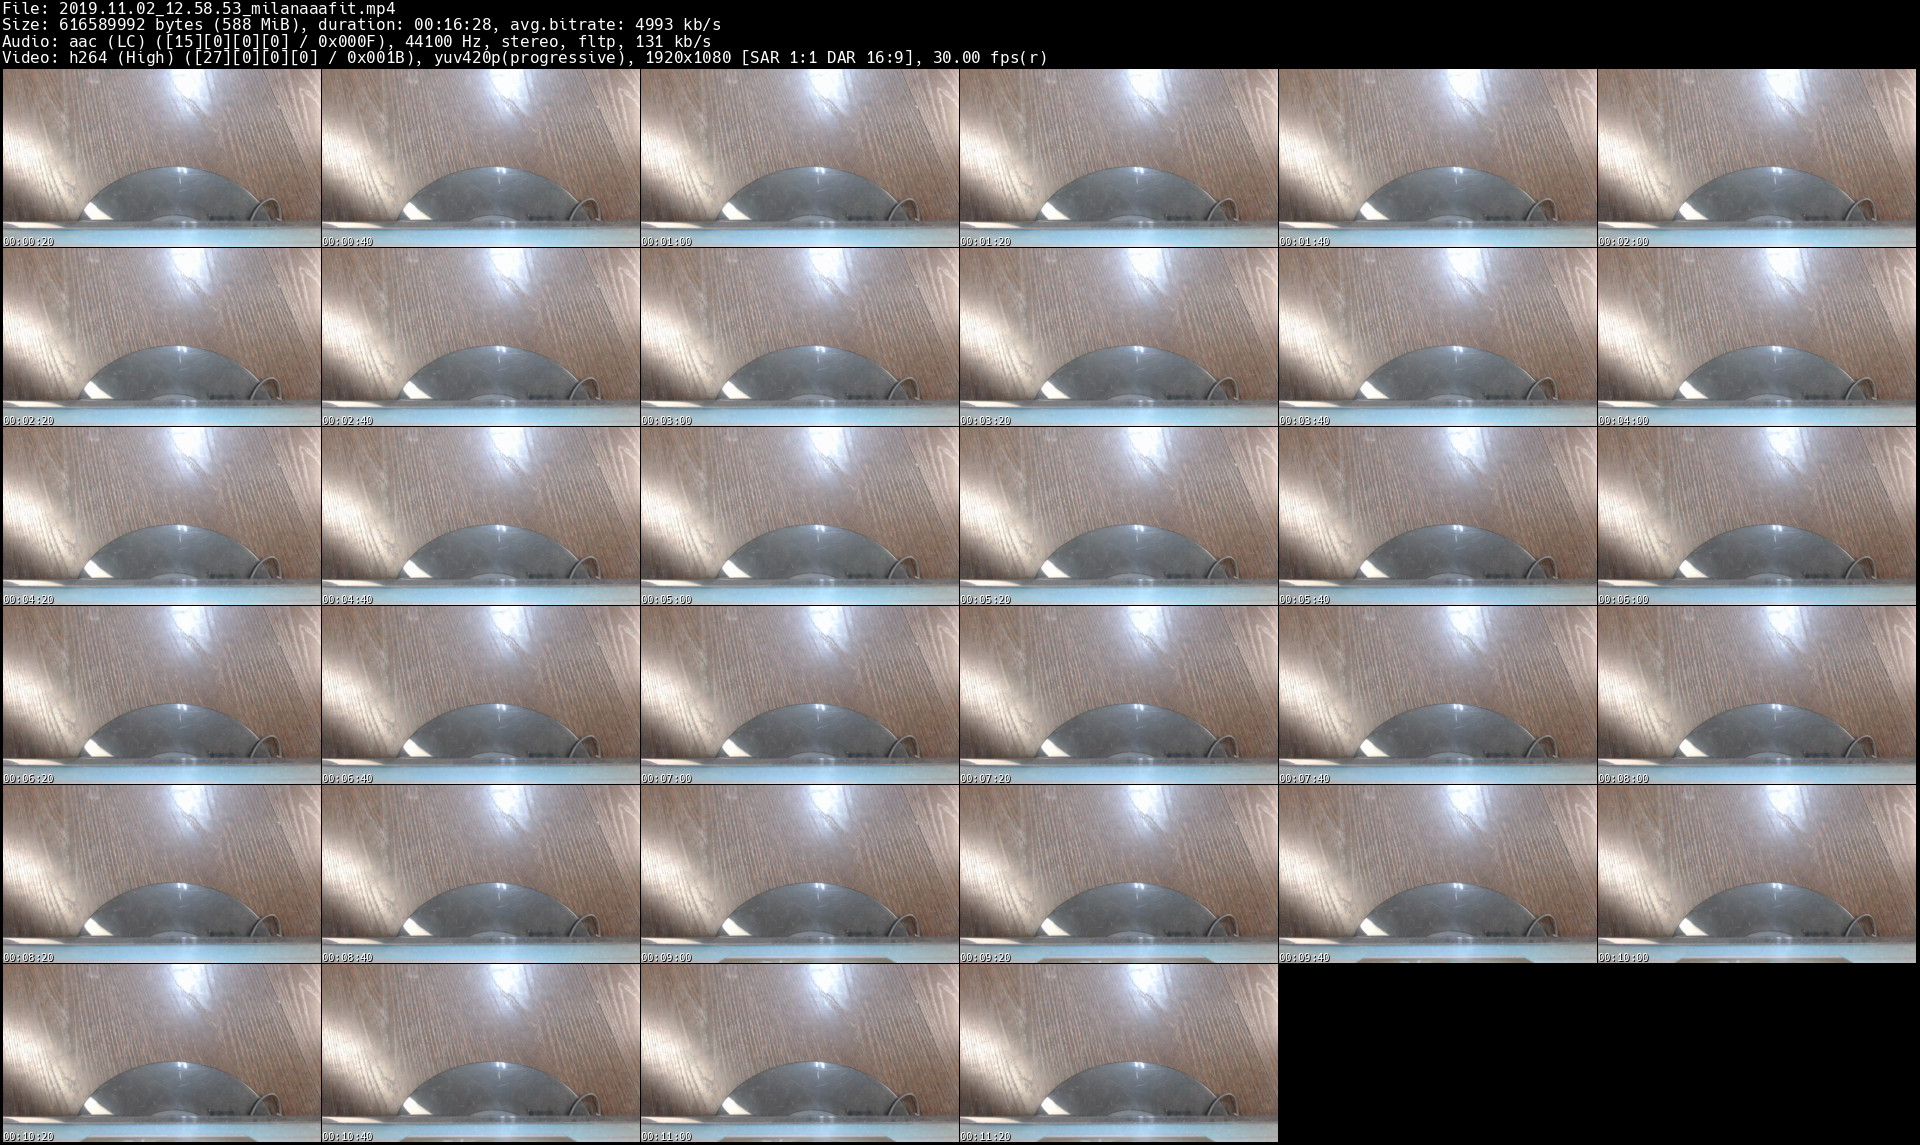Click the file name line 2019.11.02_12.58.53_milanaaafit.mp4
1920x1145 pixels.
coord(199,9)
